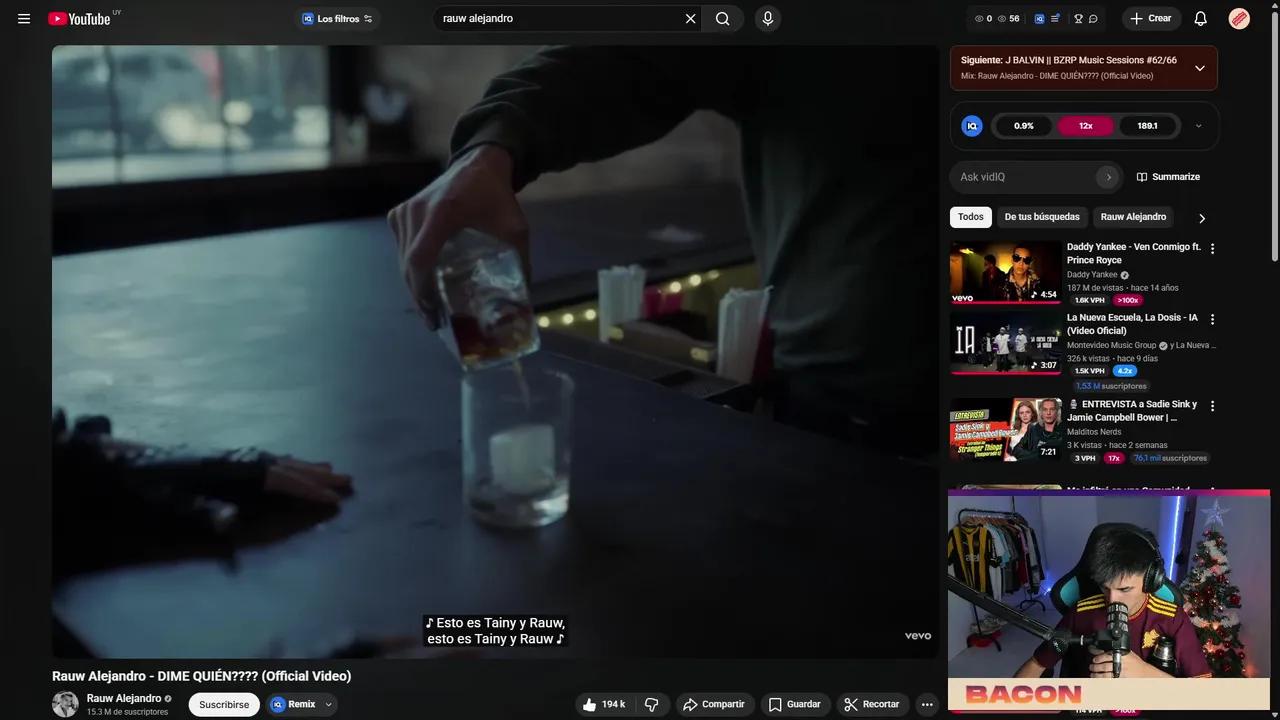This screenshot has height=720, width=1280.
Task: Open ENTREVISTA a Sadie Sink title
Action: (x=1132, y=411)
